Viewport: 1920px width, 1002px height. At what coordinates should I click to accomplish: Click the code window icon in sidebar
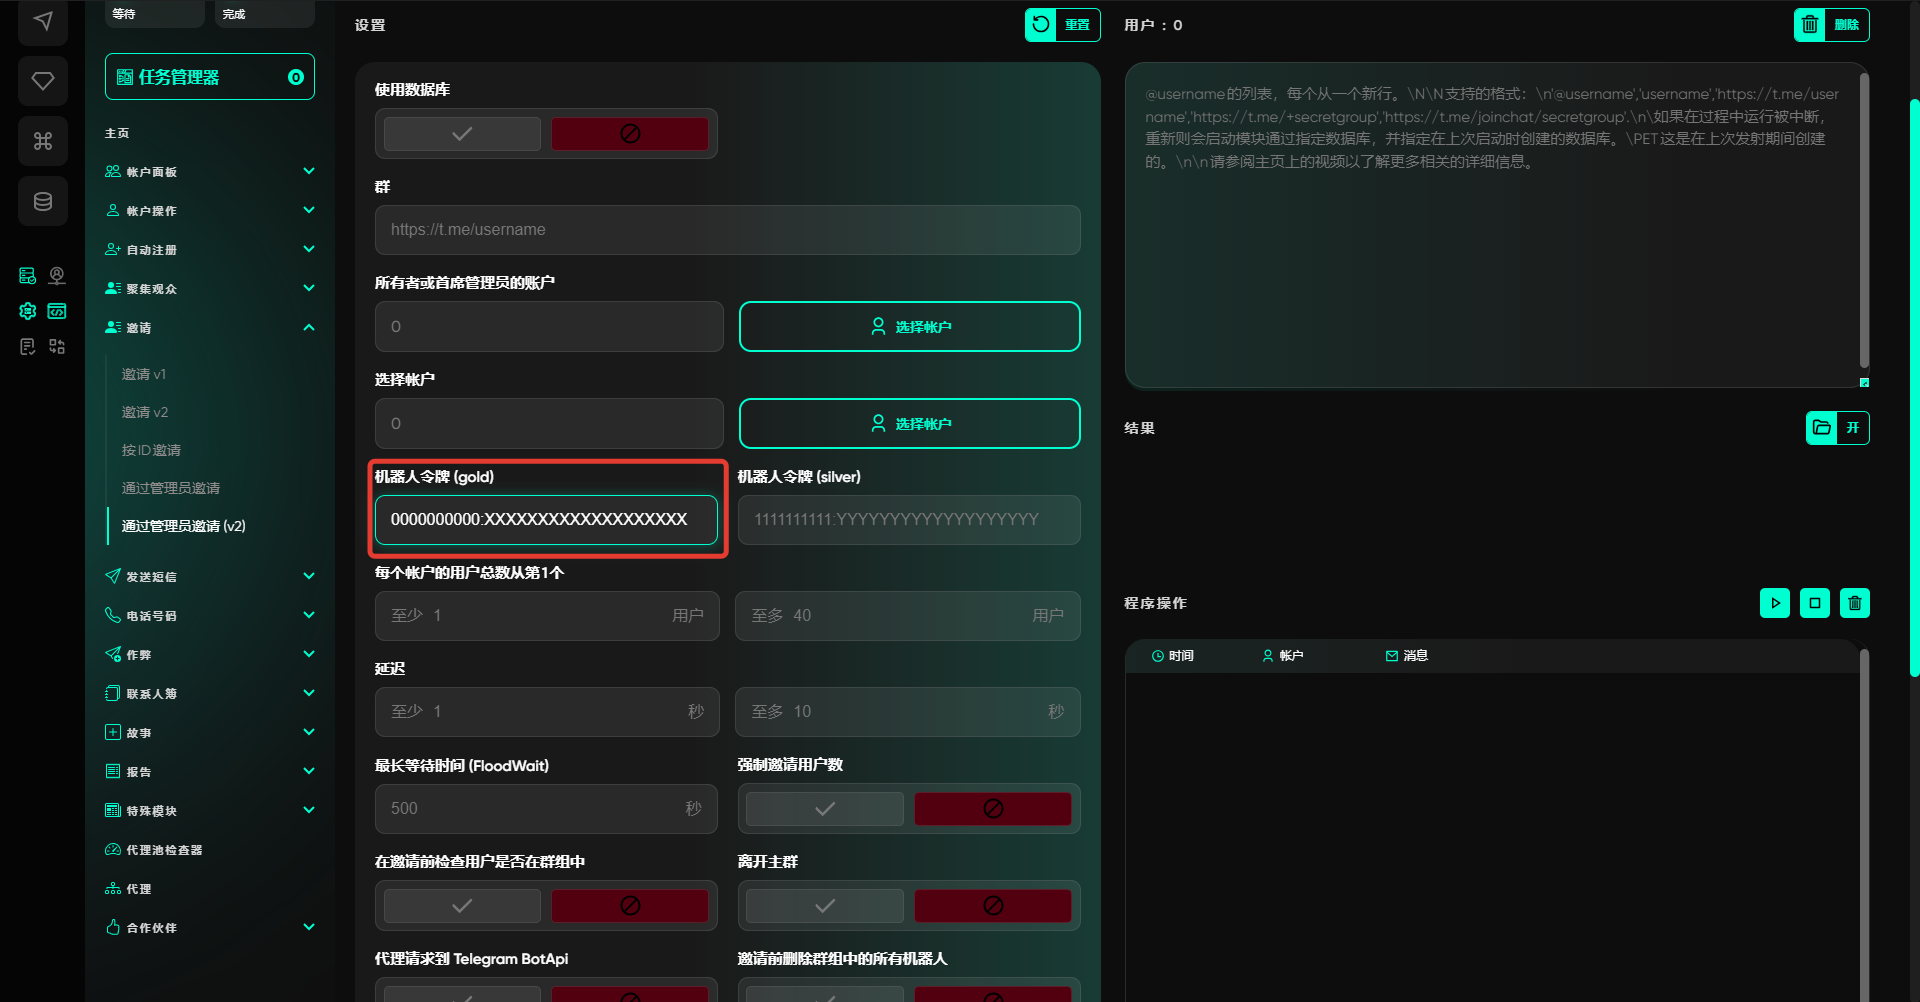pos(57,311)
